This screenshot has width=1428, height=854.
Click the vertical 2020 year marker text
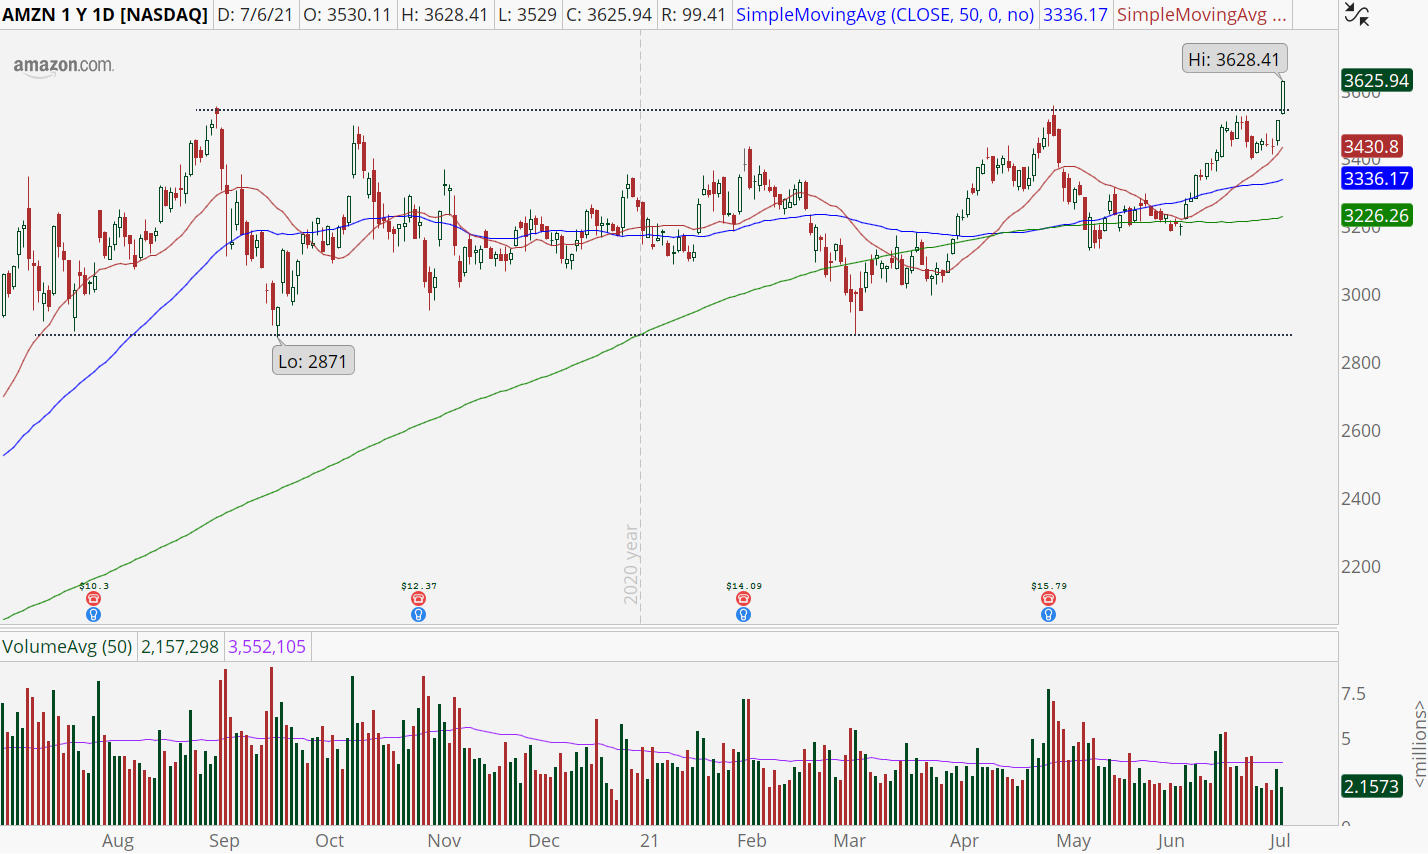(631, 564)
